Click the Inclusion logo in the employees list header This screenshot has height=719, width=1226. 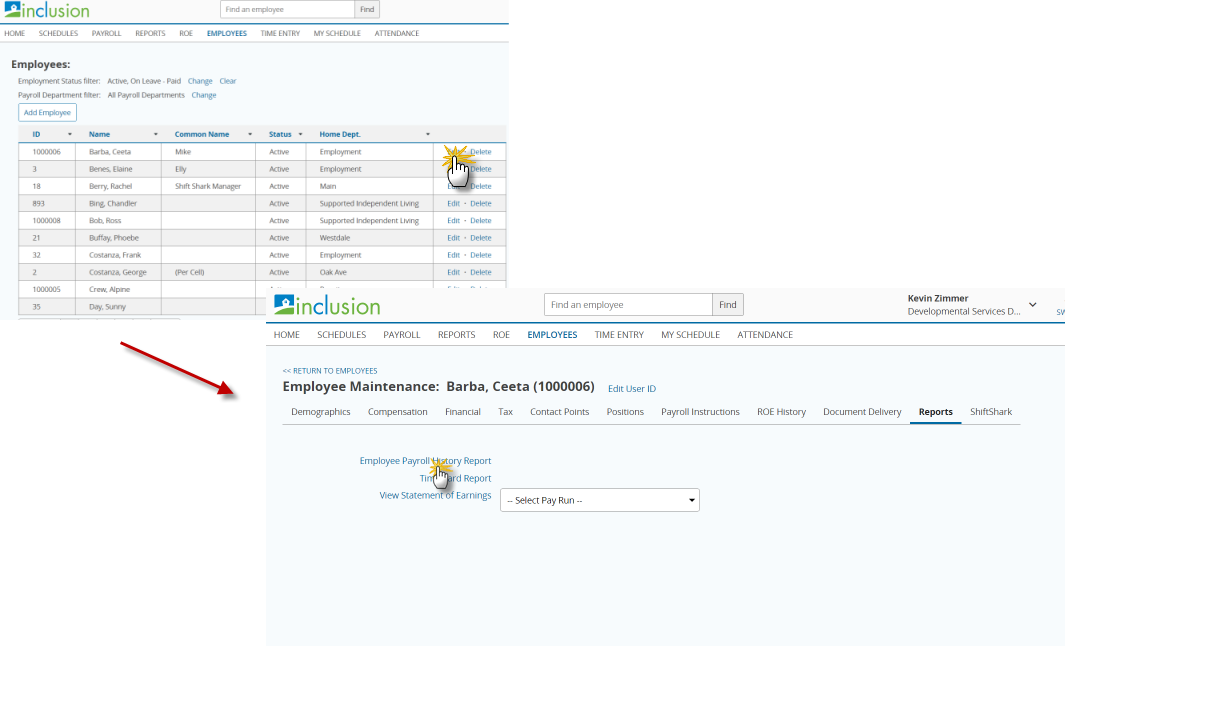tap(47, 10)
